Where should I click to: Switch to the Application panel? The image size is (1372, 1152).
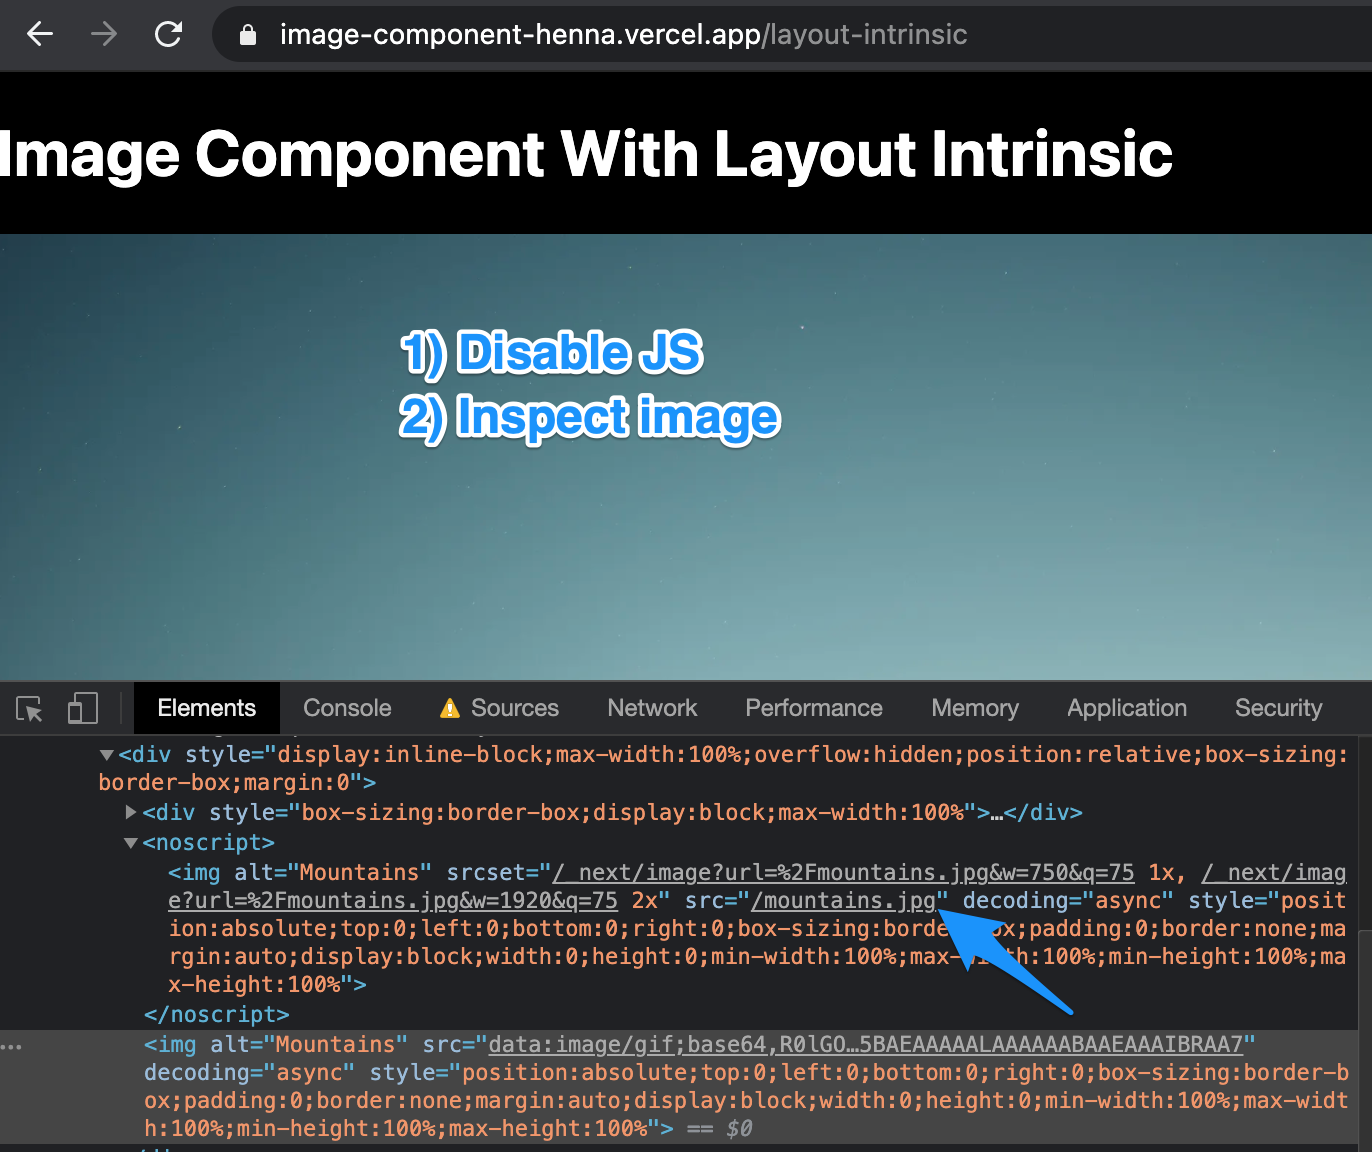point(1126,708)
